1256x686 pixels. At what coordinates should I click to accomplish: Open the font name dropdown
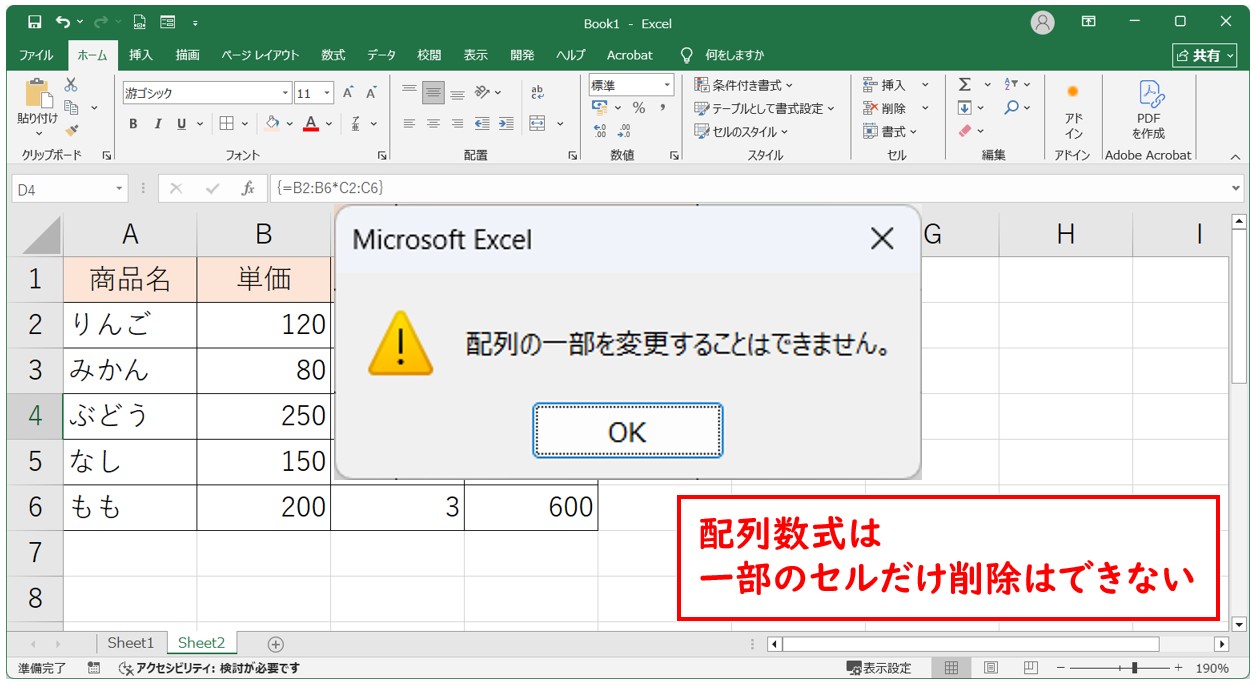pos(285,93)
